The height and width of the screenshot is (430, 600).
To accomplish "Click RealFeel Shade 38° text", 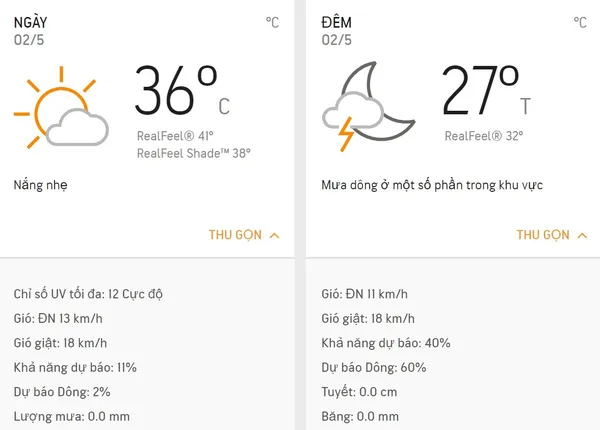I will (x=194, y=153).
